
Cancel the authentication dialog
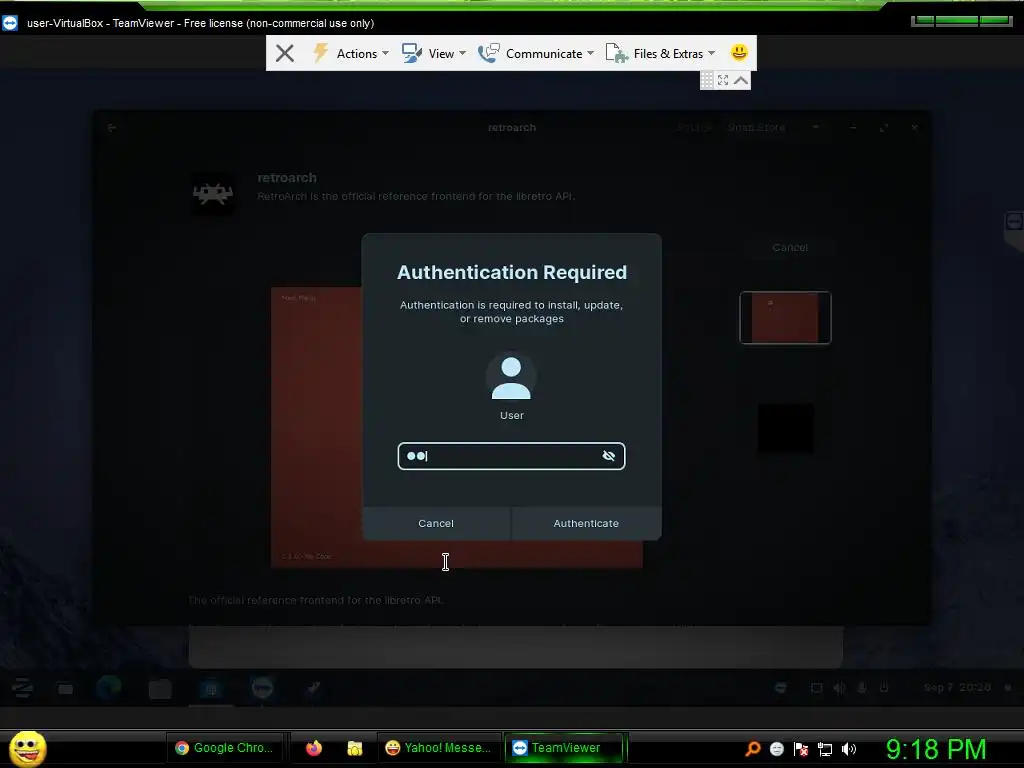coord(436,523)
